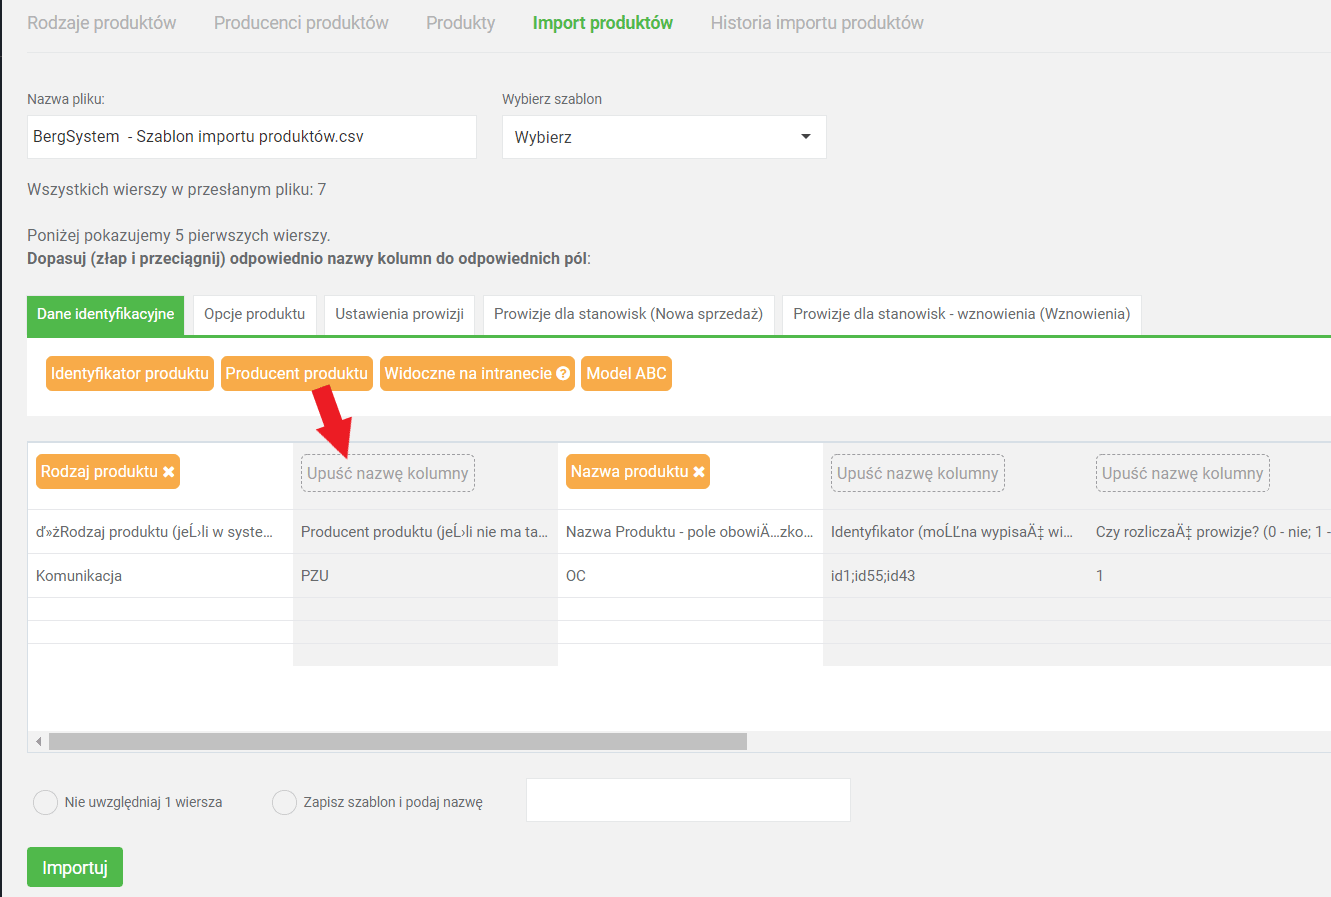The width and height of the screenshot is (1331, 897).
Task: Select Nie uwzględniaj 1 wiersza option
Action: (45, 802)
